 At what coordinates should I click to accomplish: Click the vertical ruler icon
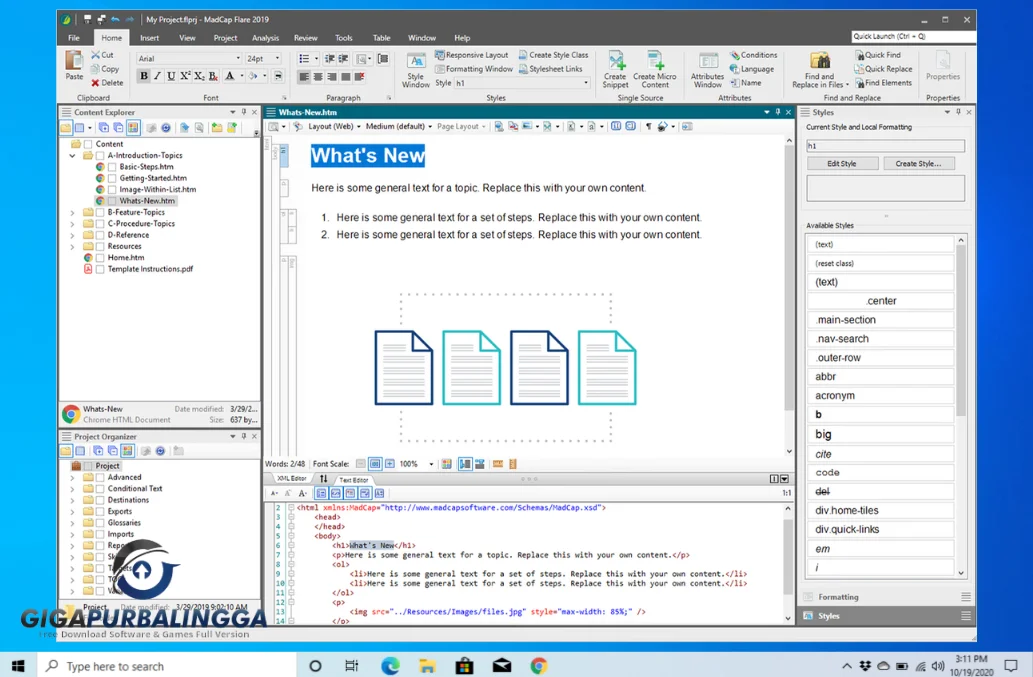click(x=513, y=464)
